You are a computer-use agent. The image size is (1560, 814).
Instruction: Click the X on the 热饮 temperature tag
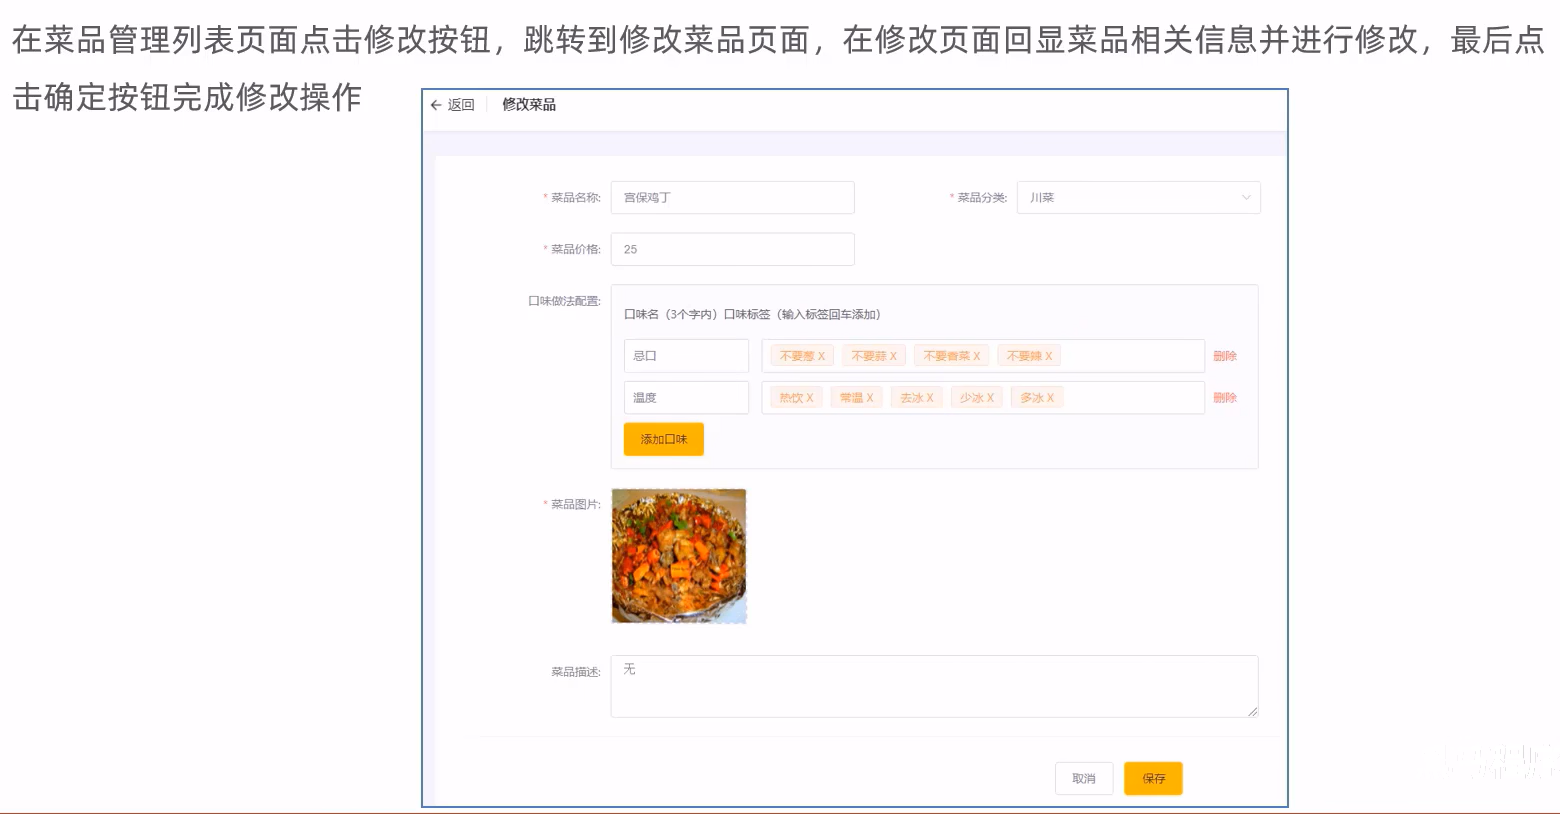point(808,397)
